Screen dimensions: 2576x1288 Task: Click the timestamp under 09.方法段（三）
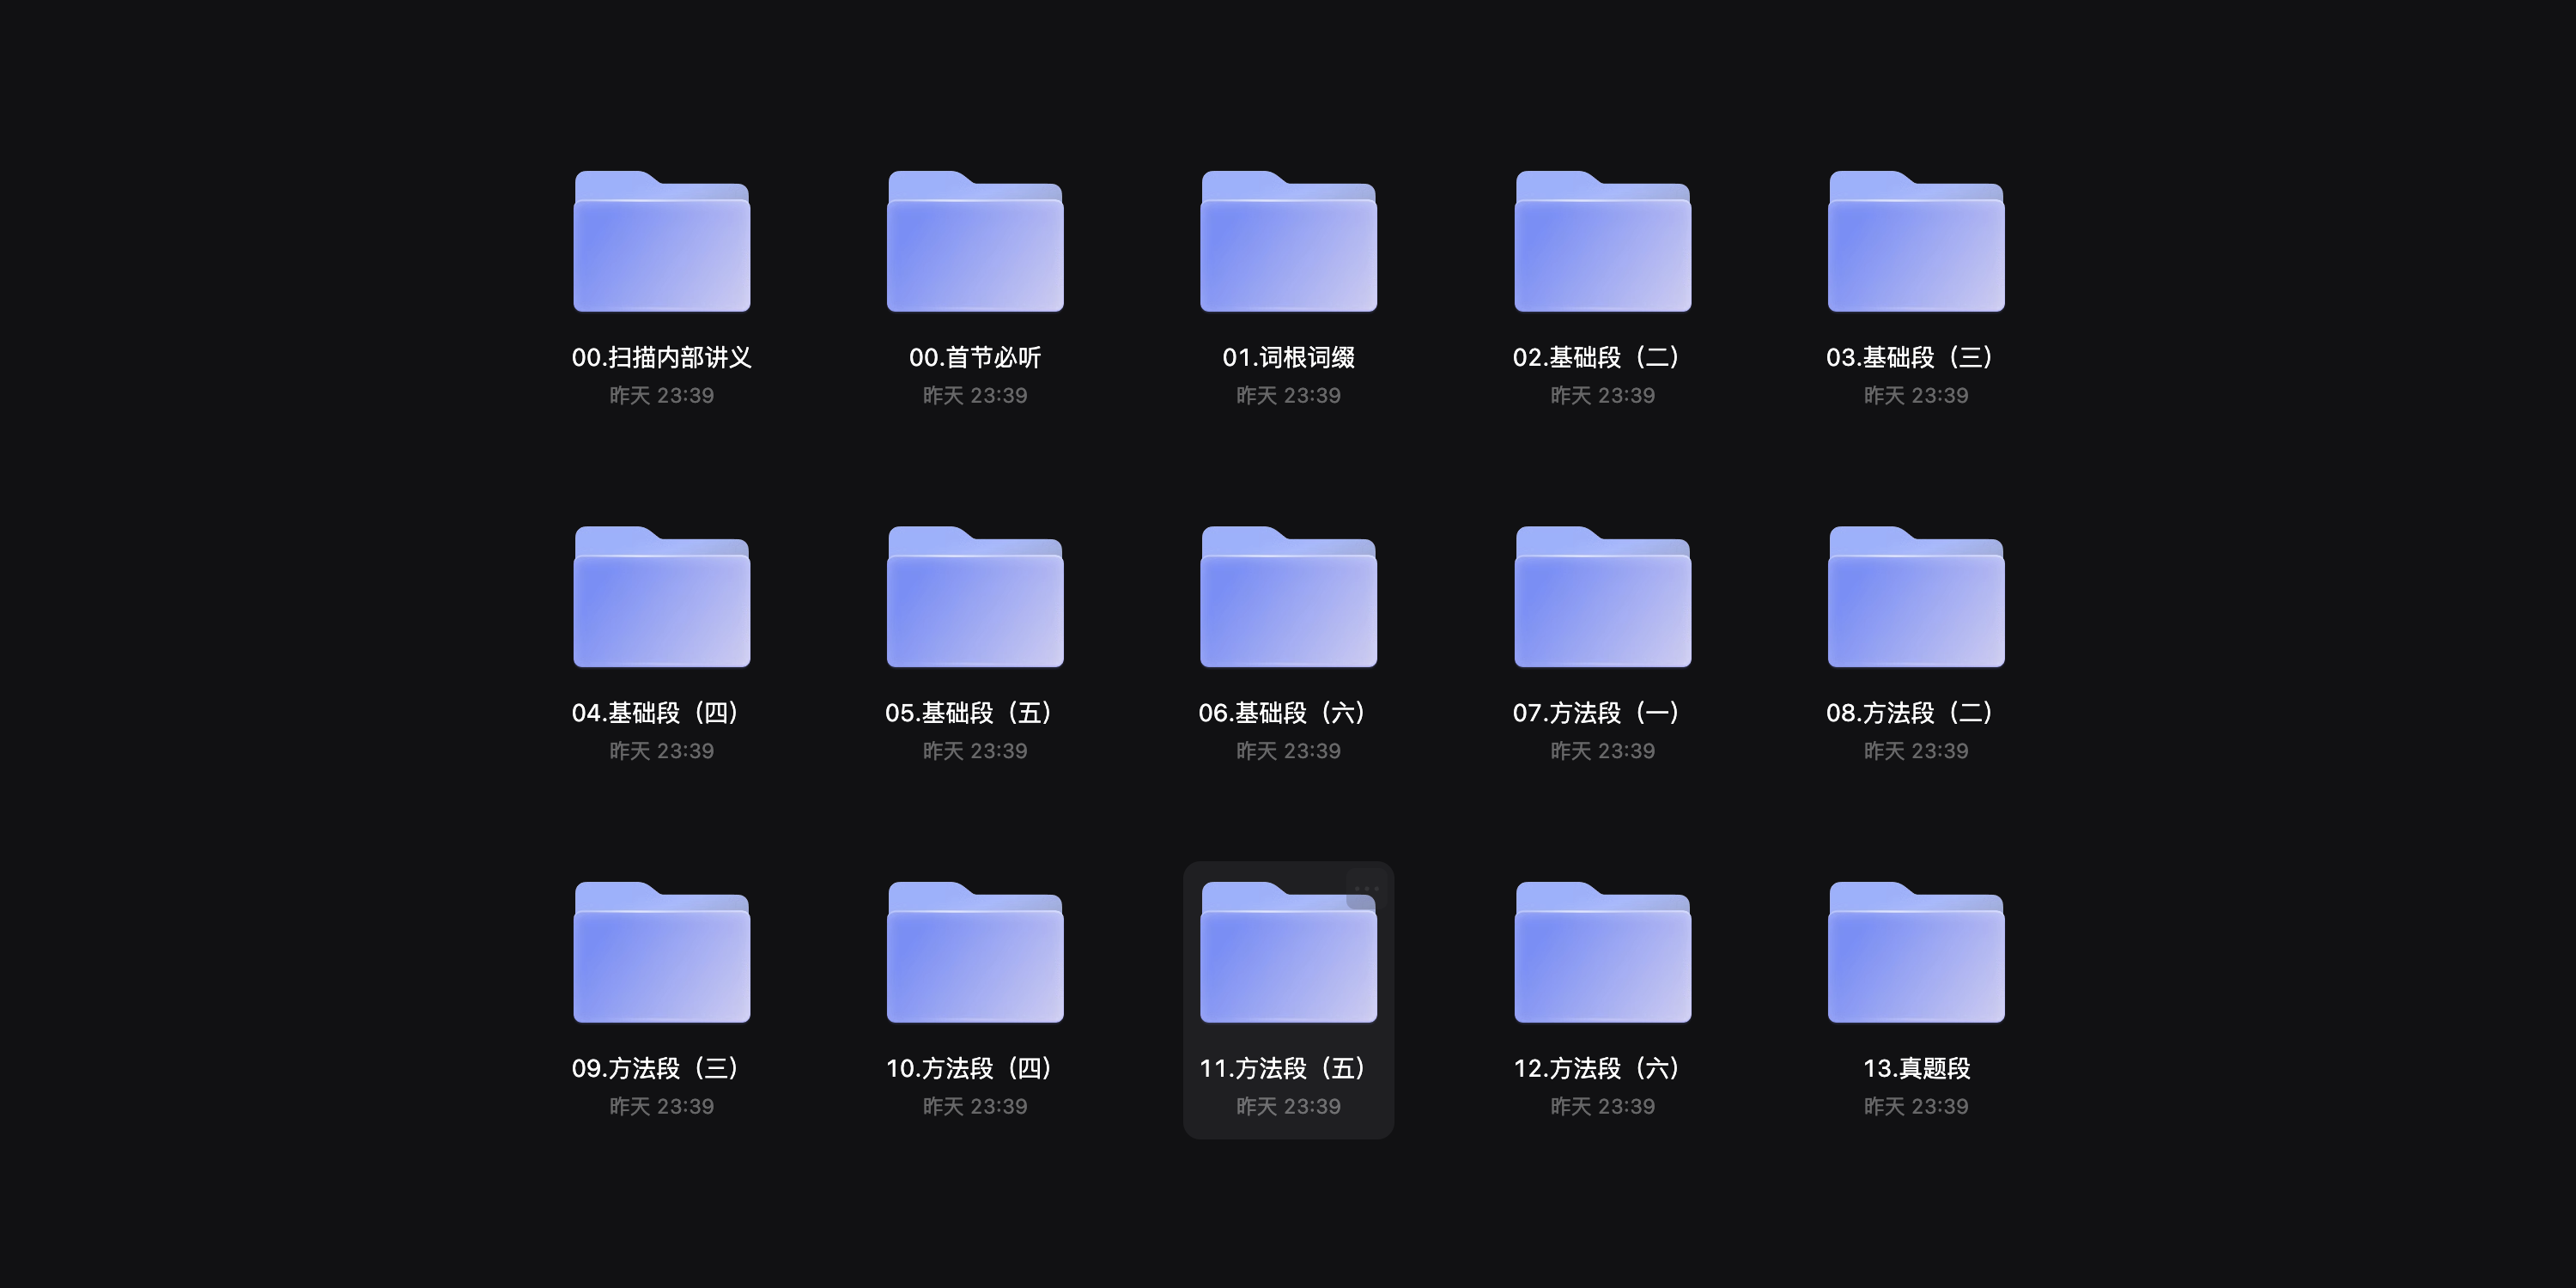(662, 1107)
